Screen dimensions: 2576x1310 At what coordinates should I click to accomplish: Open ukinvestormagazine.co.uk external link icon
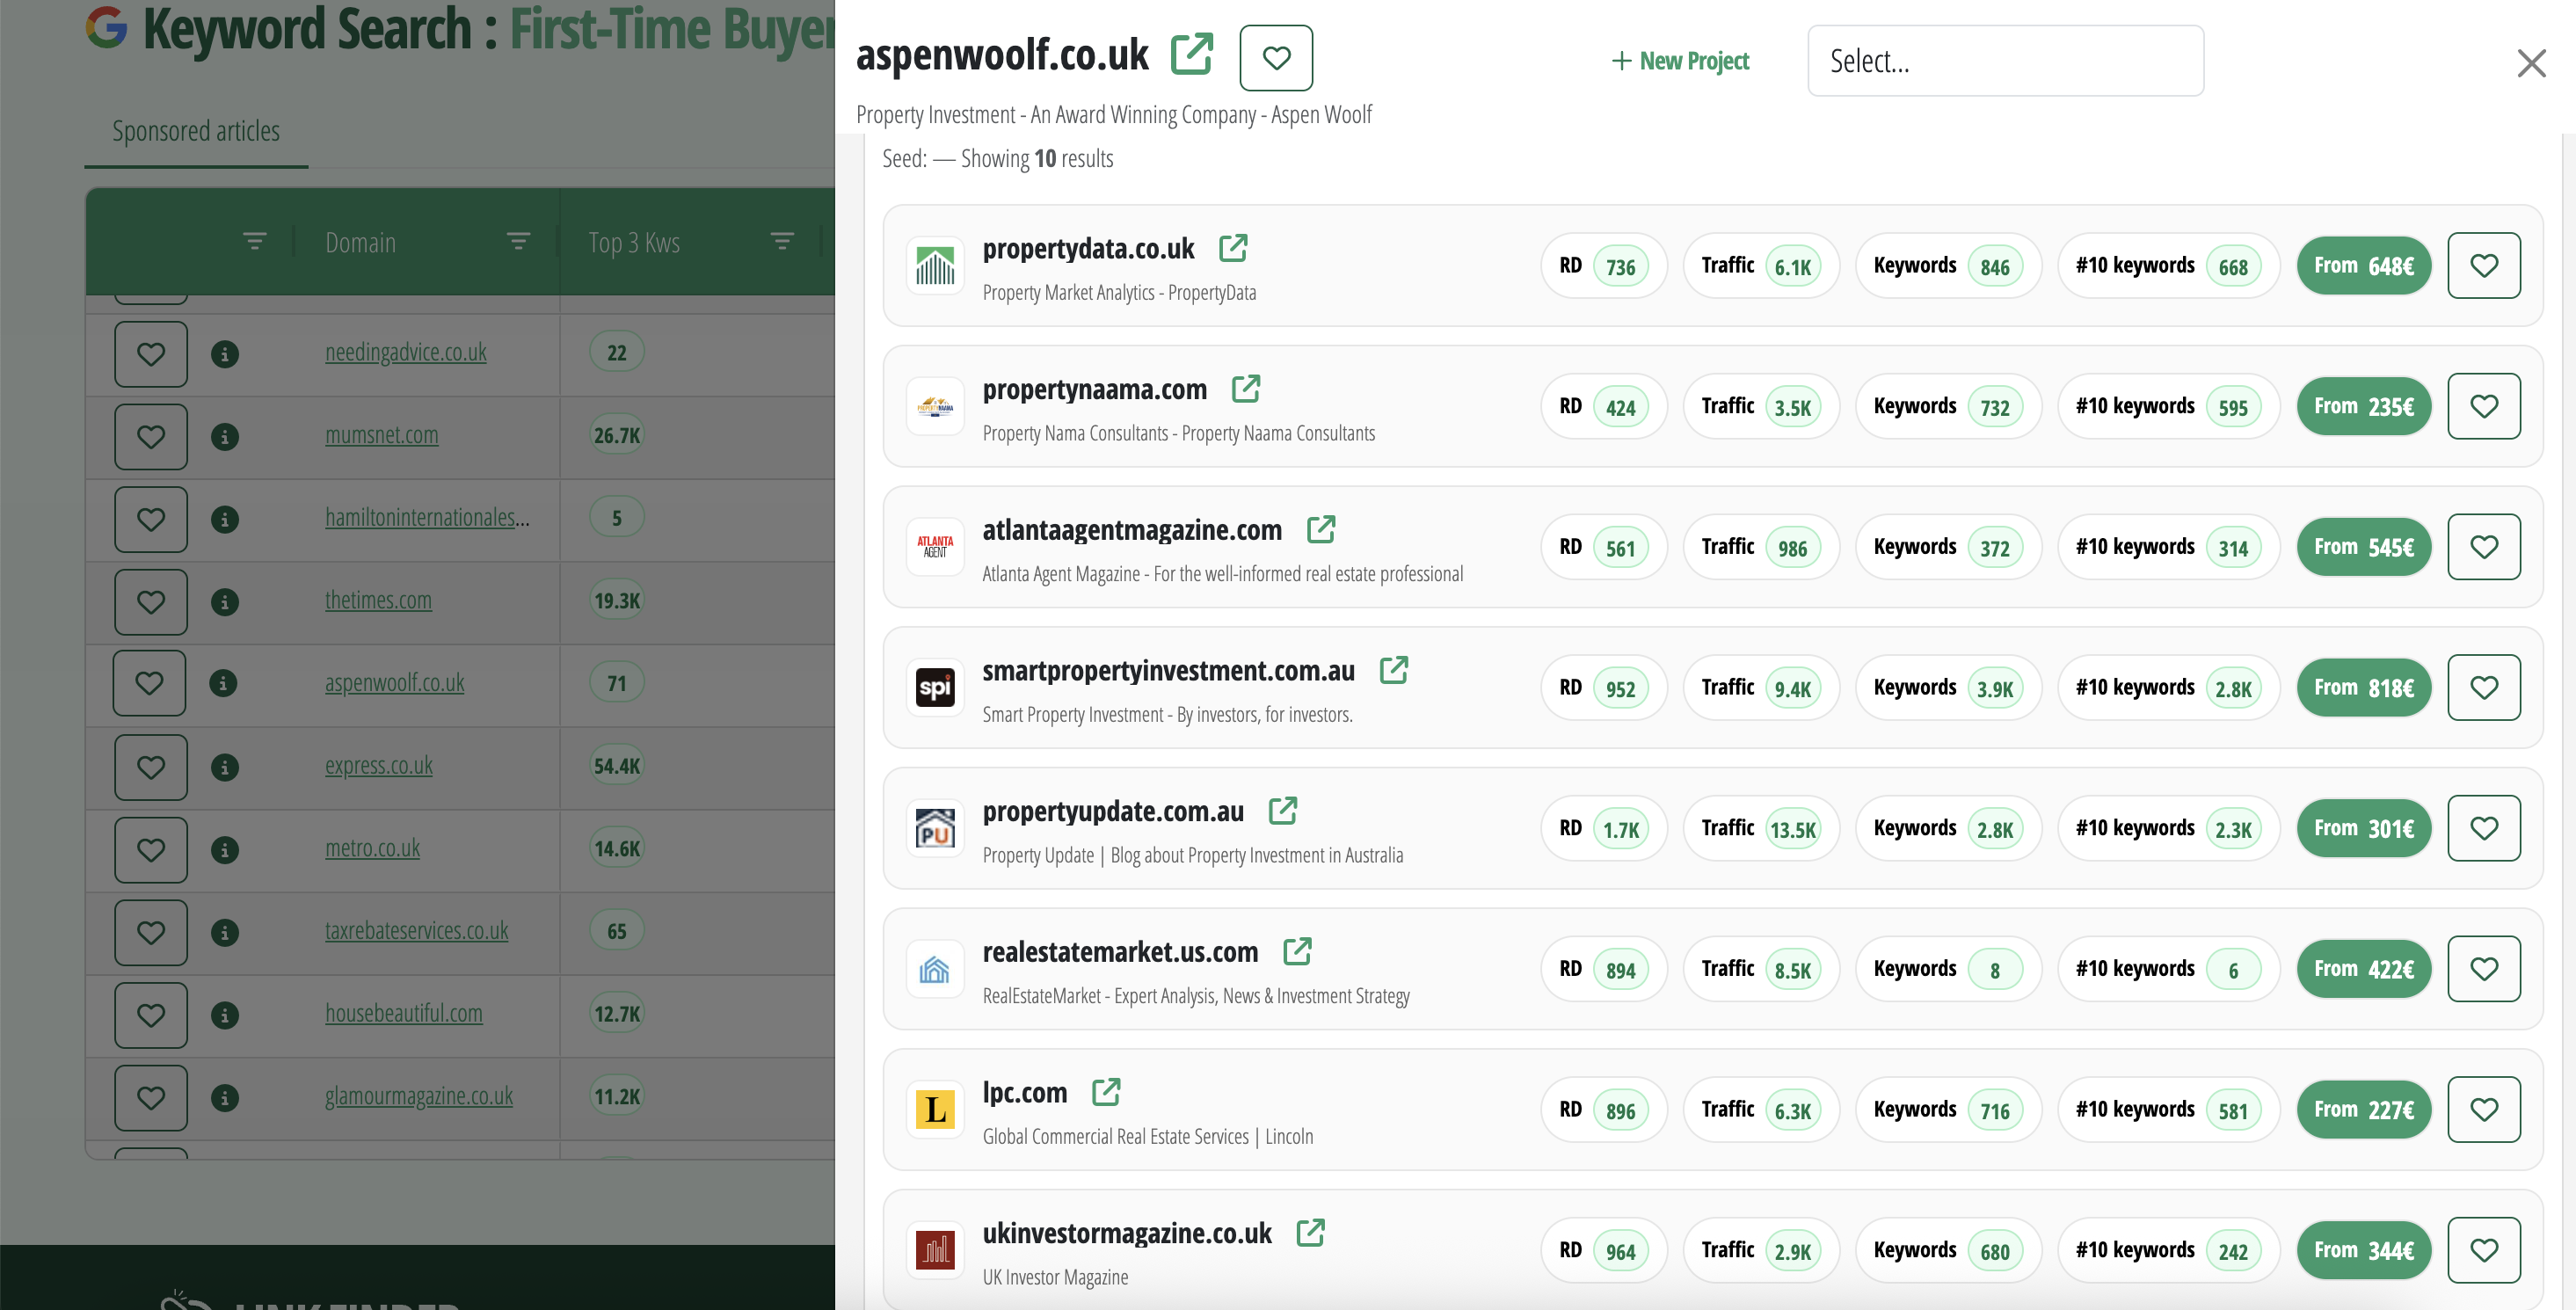(x=1311, y=1233)
